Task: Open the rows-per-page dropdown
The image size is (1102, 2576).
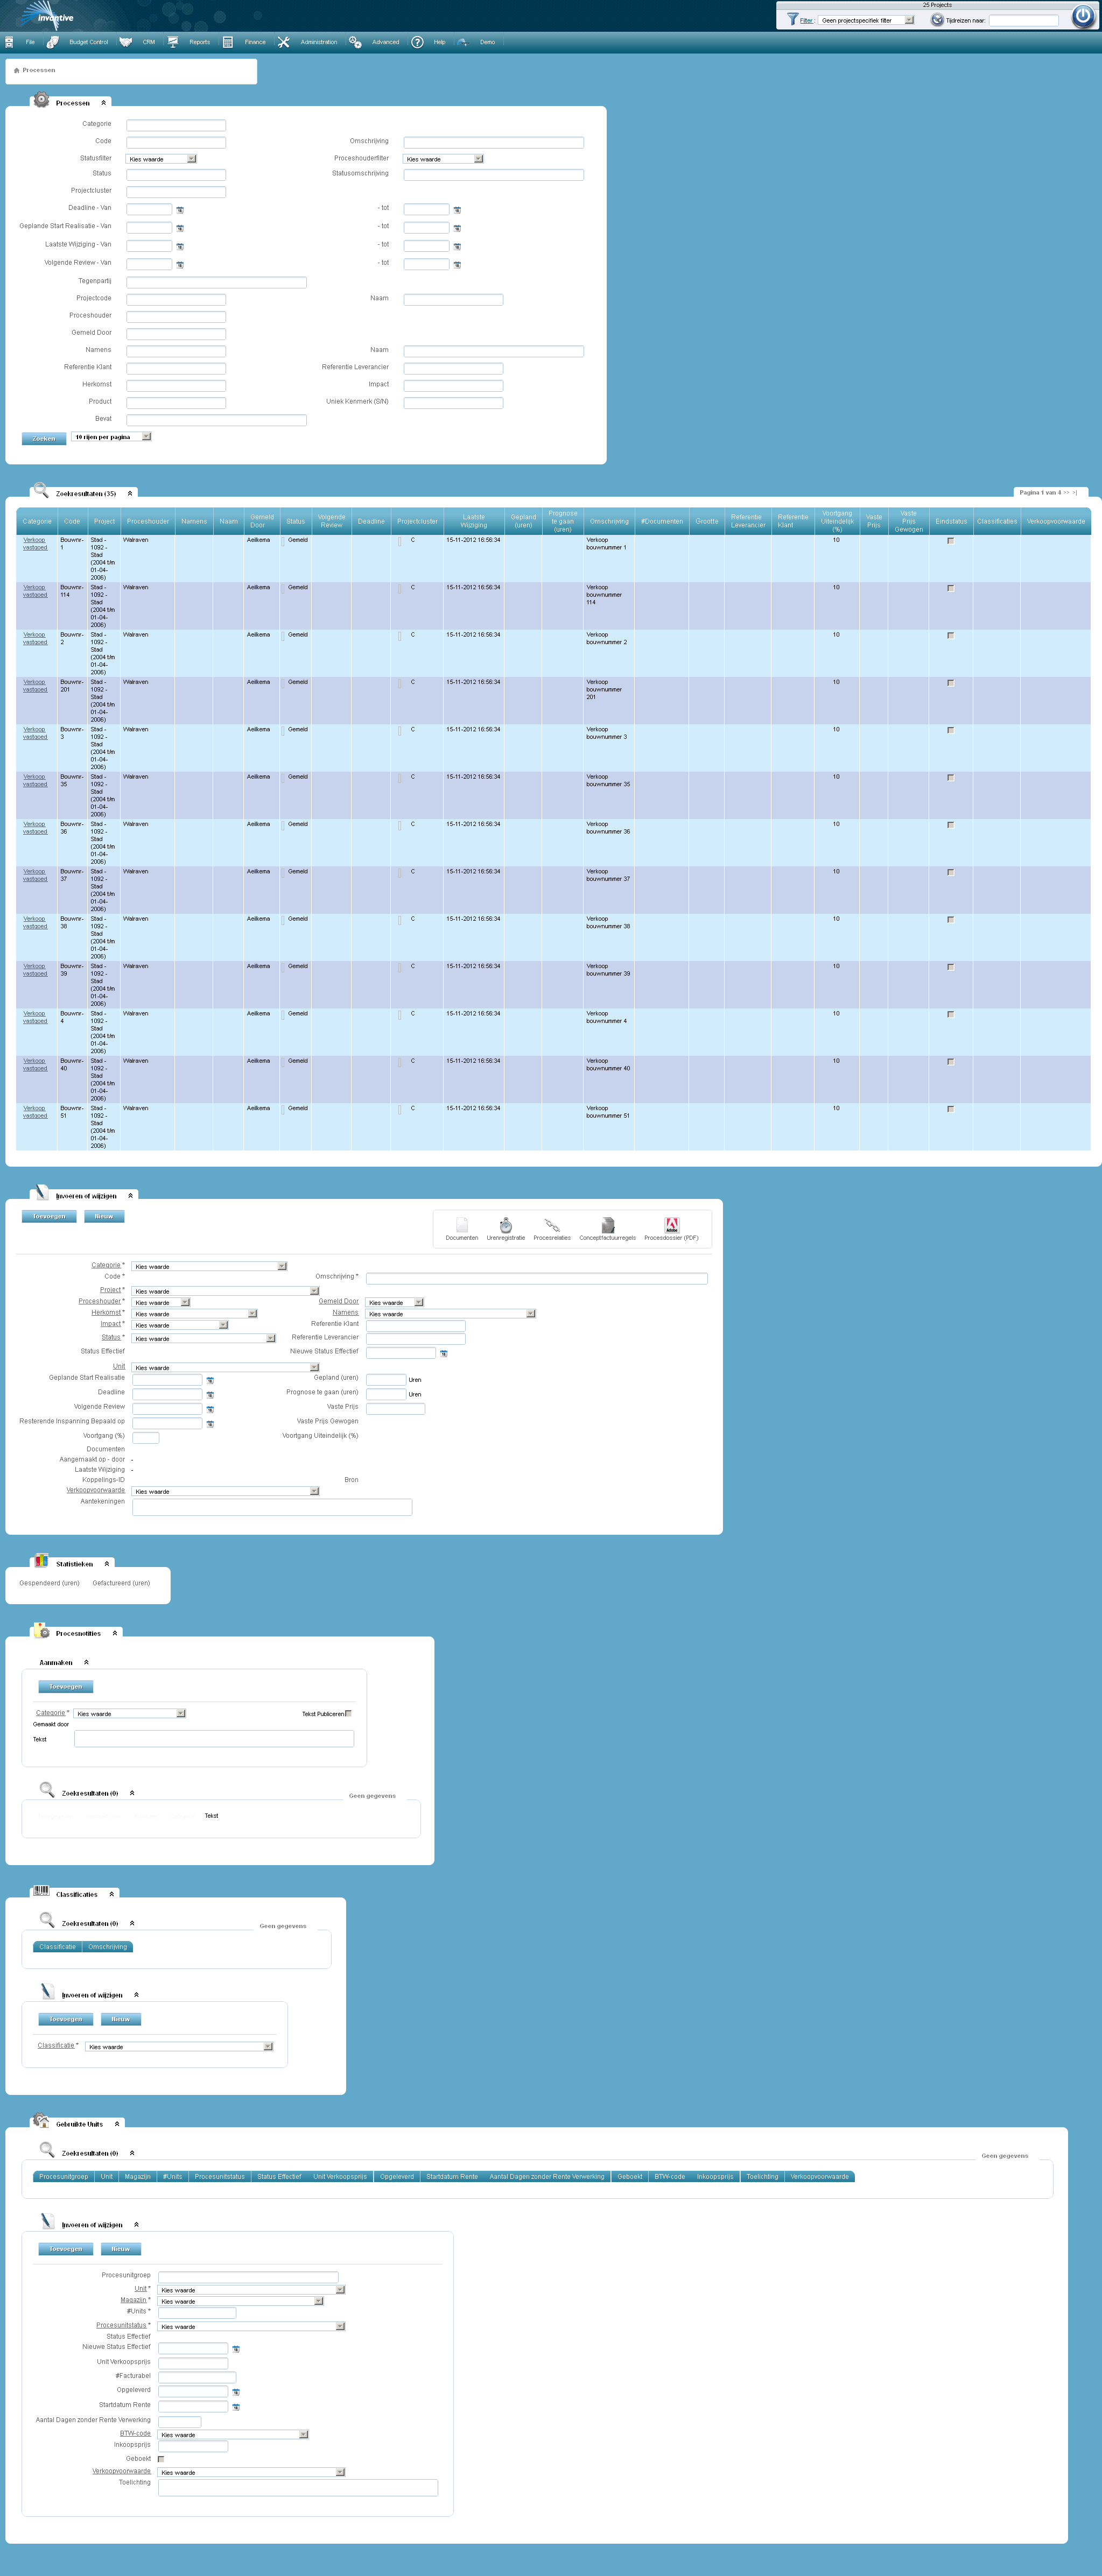Action: pos(111,437)
